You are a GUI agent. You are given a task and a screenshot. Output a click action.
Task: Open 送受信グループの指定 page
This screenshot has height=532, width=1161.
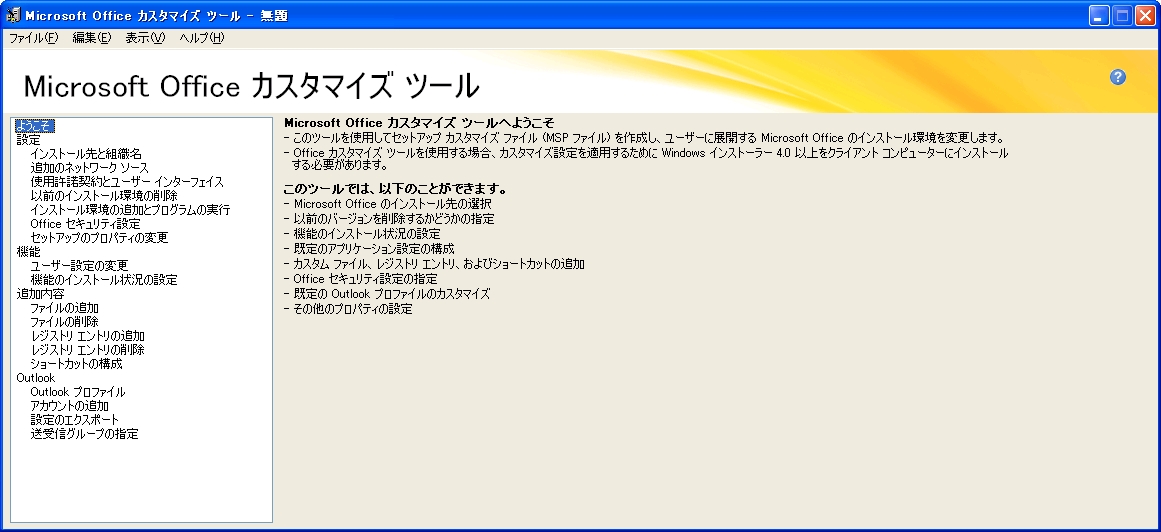(x=84, y=434)
